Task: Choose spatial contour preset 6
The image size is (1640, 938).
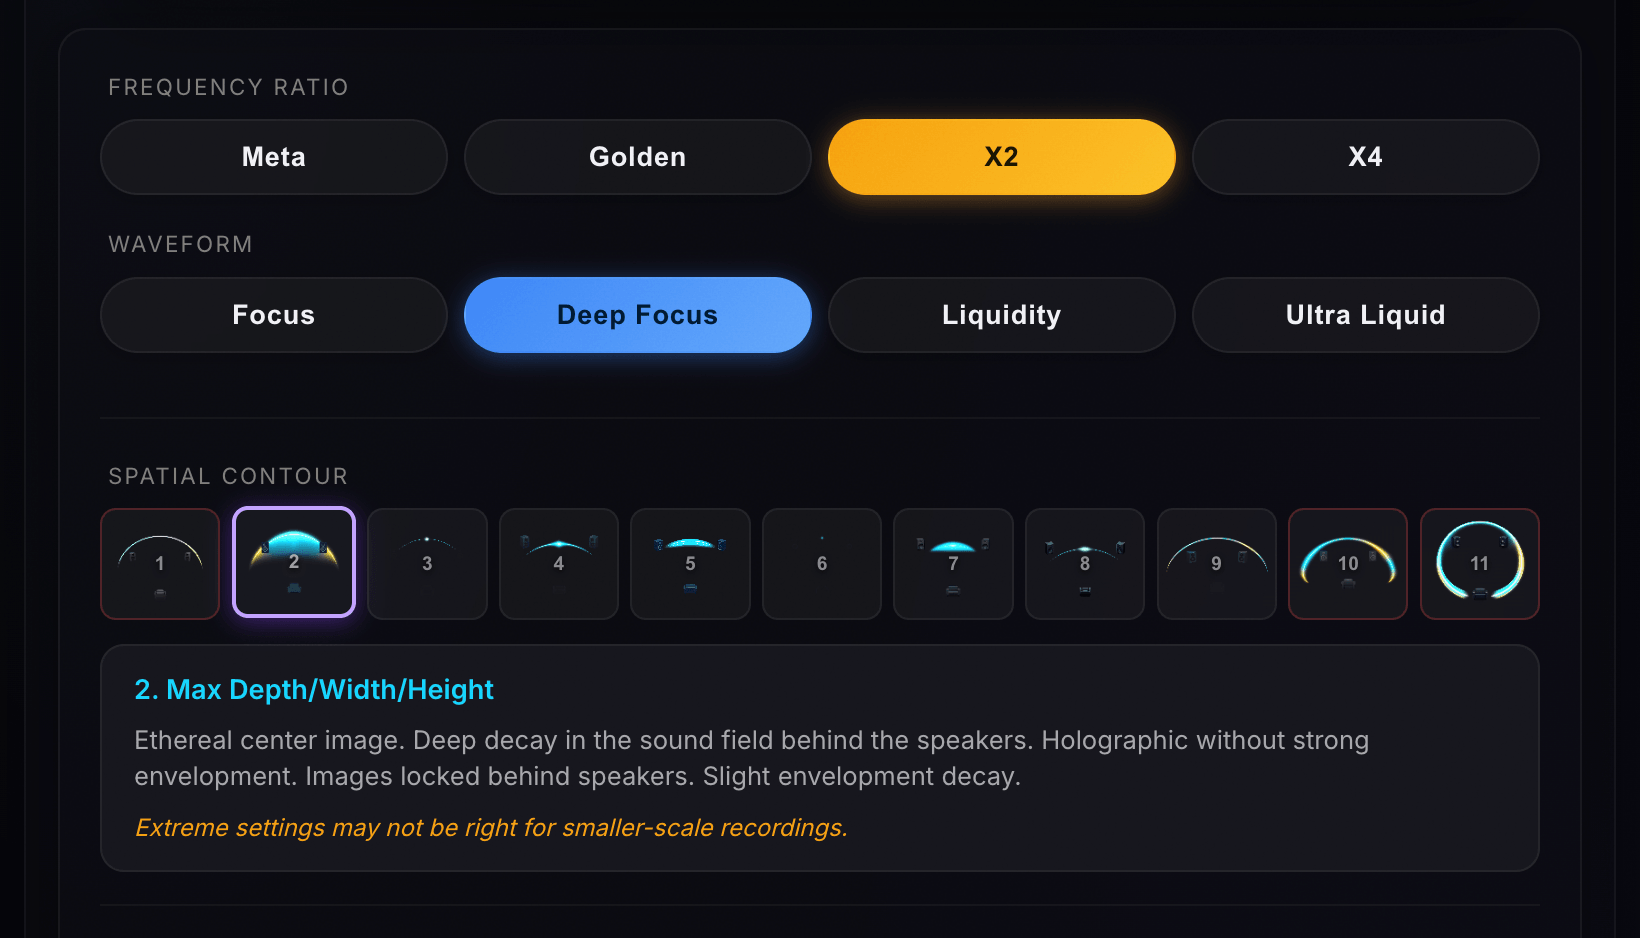Action: [822, 564]
